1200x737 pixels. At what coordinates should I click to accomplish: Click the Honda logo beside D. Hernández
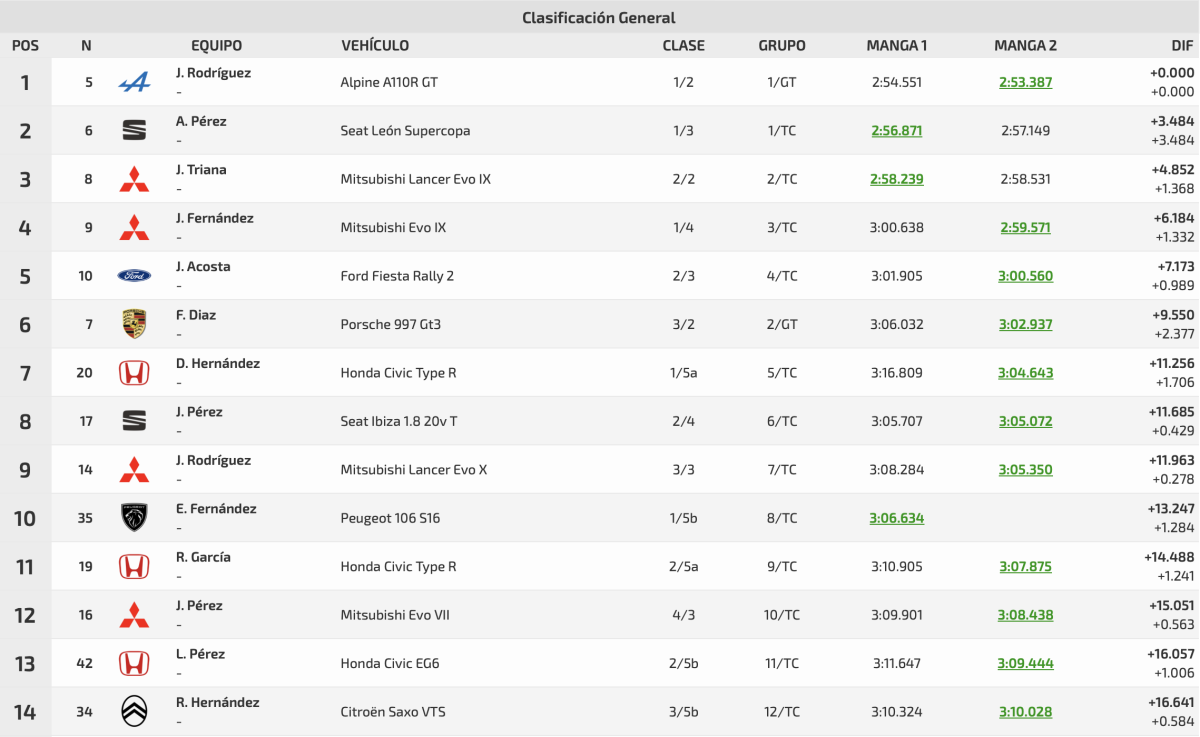click(x=134, y=373)
